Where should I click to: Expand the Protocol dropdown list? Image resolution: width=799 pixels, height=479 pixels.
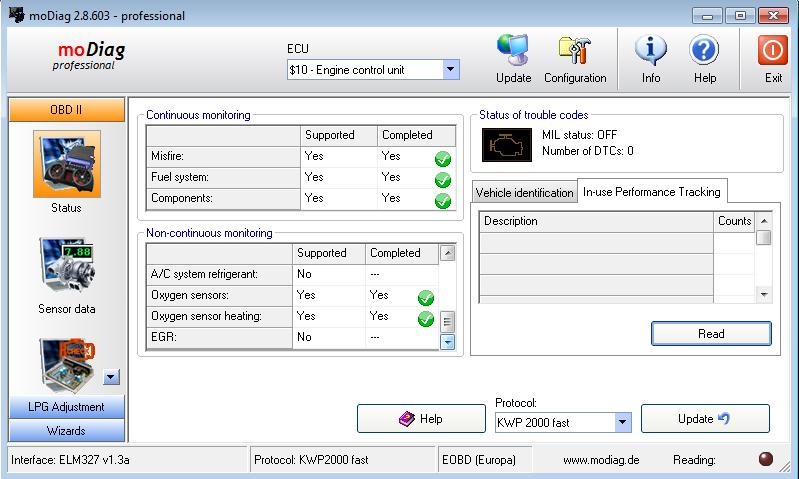tap(622, 422)
